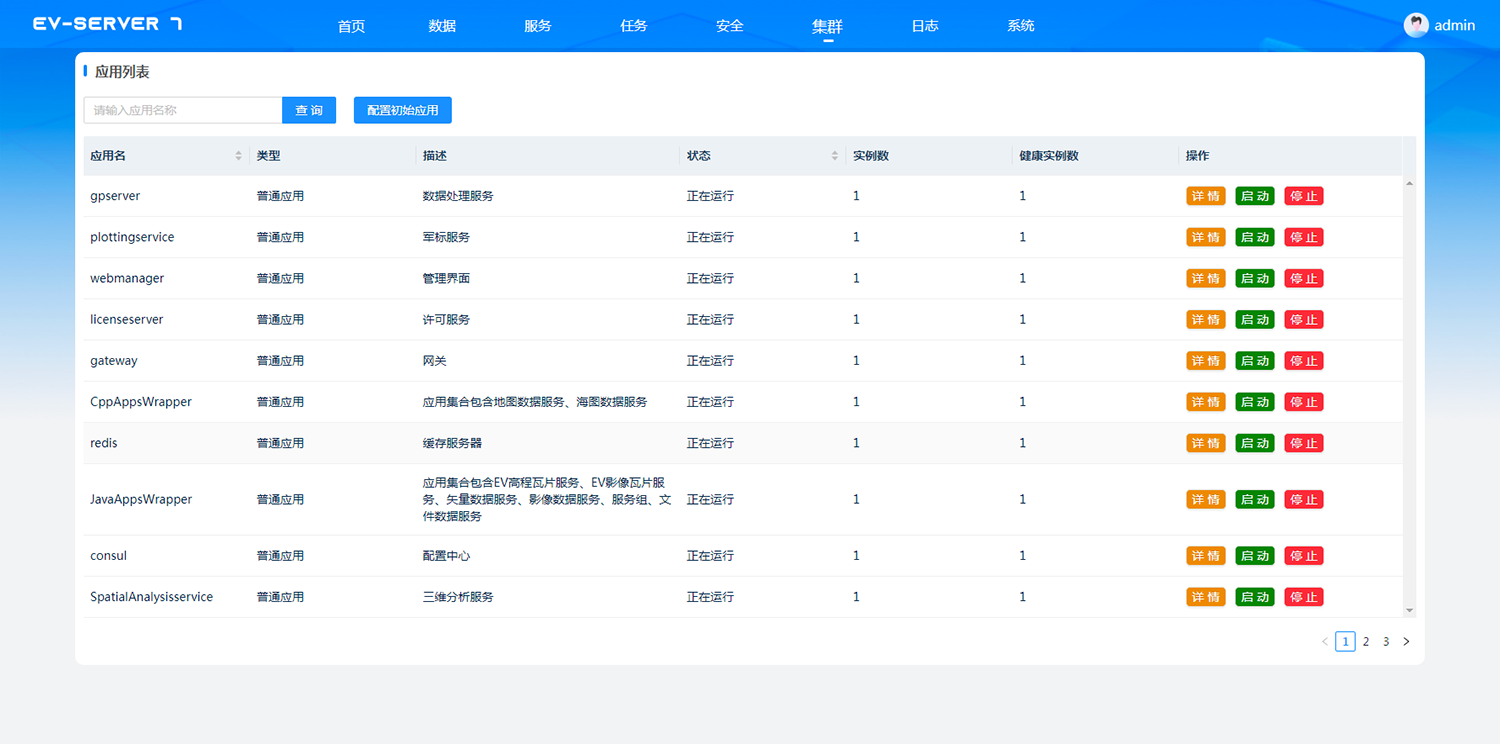Open the 集群 menu
Viewport: 1500px width, 744px height.
(x=827, y=26)
